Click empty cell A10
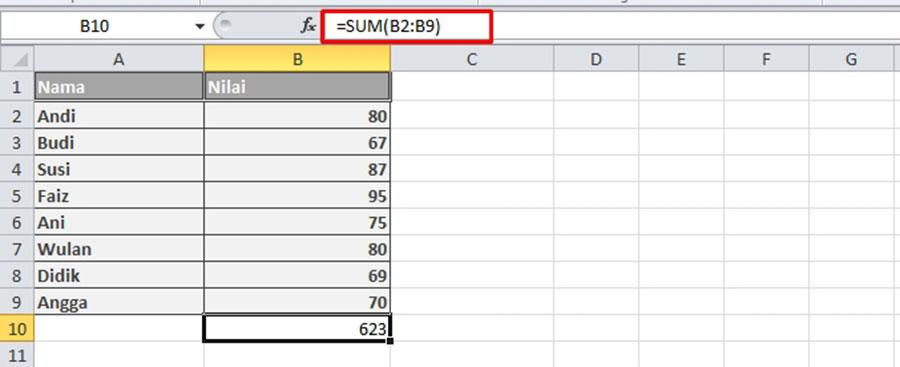 [119, 329]
